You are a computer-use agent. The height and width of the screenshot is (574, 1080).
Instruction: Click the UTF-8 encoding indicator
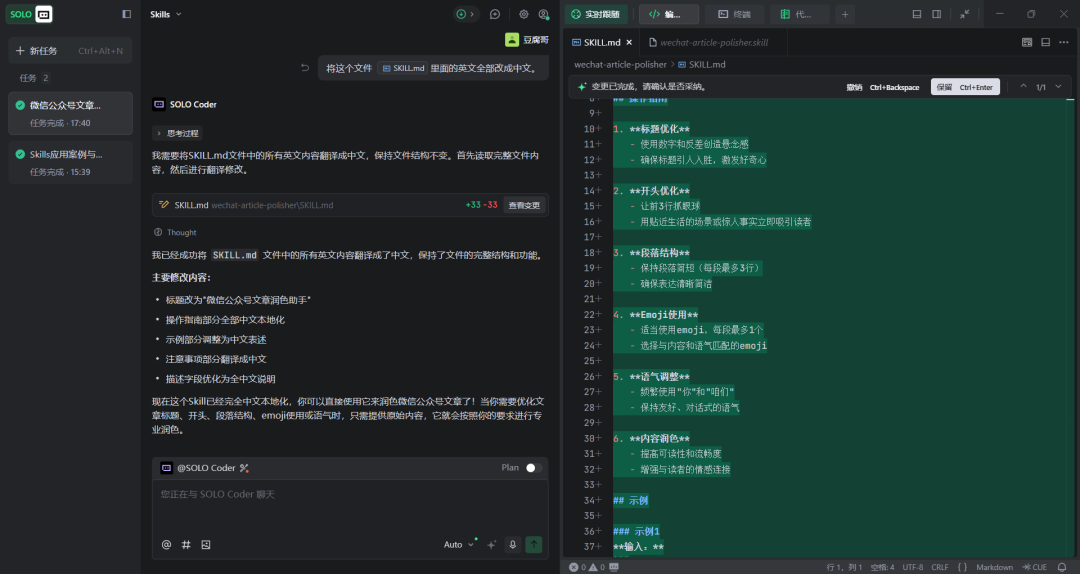pyautogui.click(x=913, y=567)
